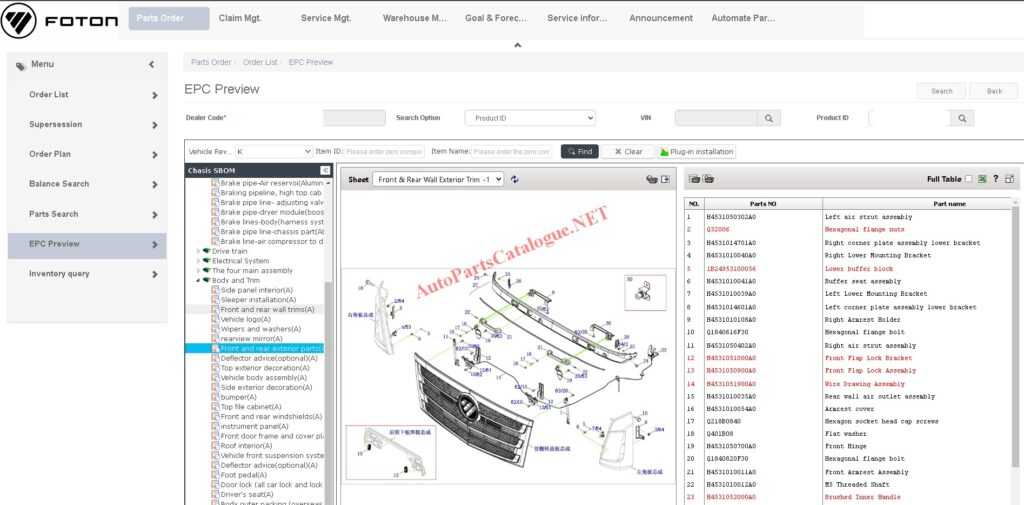Enable the Full Table checkbox
1024x505 pixels.
(x=967, y=179)
